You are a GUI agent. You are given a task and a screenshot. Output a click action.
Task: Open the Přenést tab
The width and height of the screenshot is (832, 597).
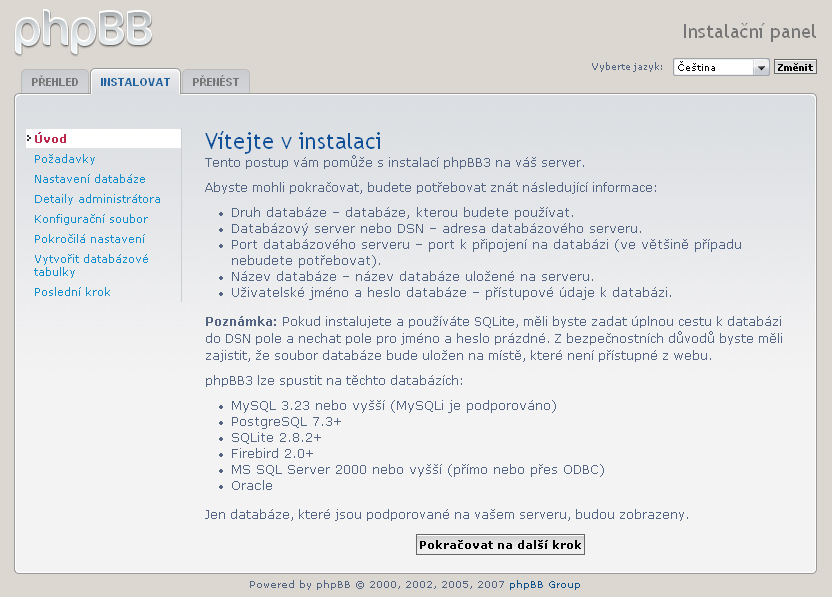(215, 82)
